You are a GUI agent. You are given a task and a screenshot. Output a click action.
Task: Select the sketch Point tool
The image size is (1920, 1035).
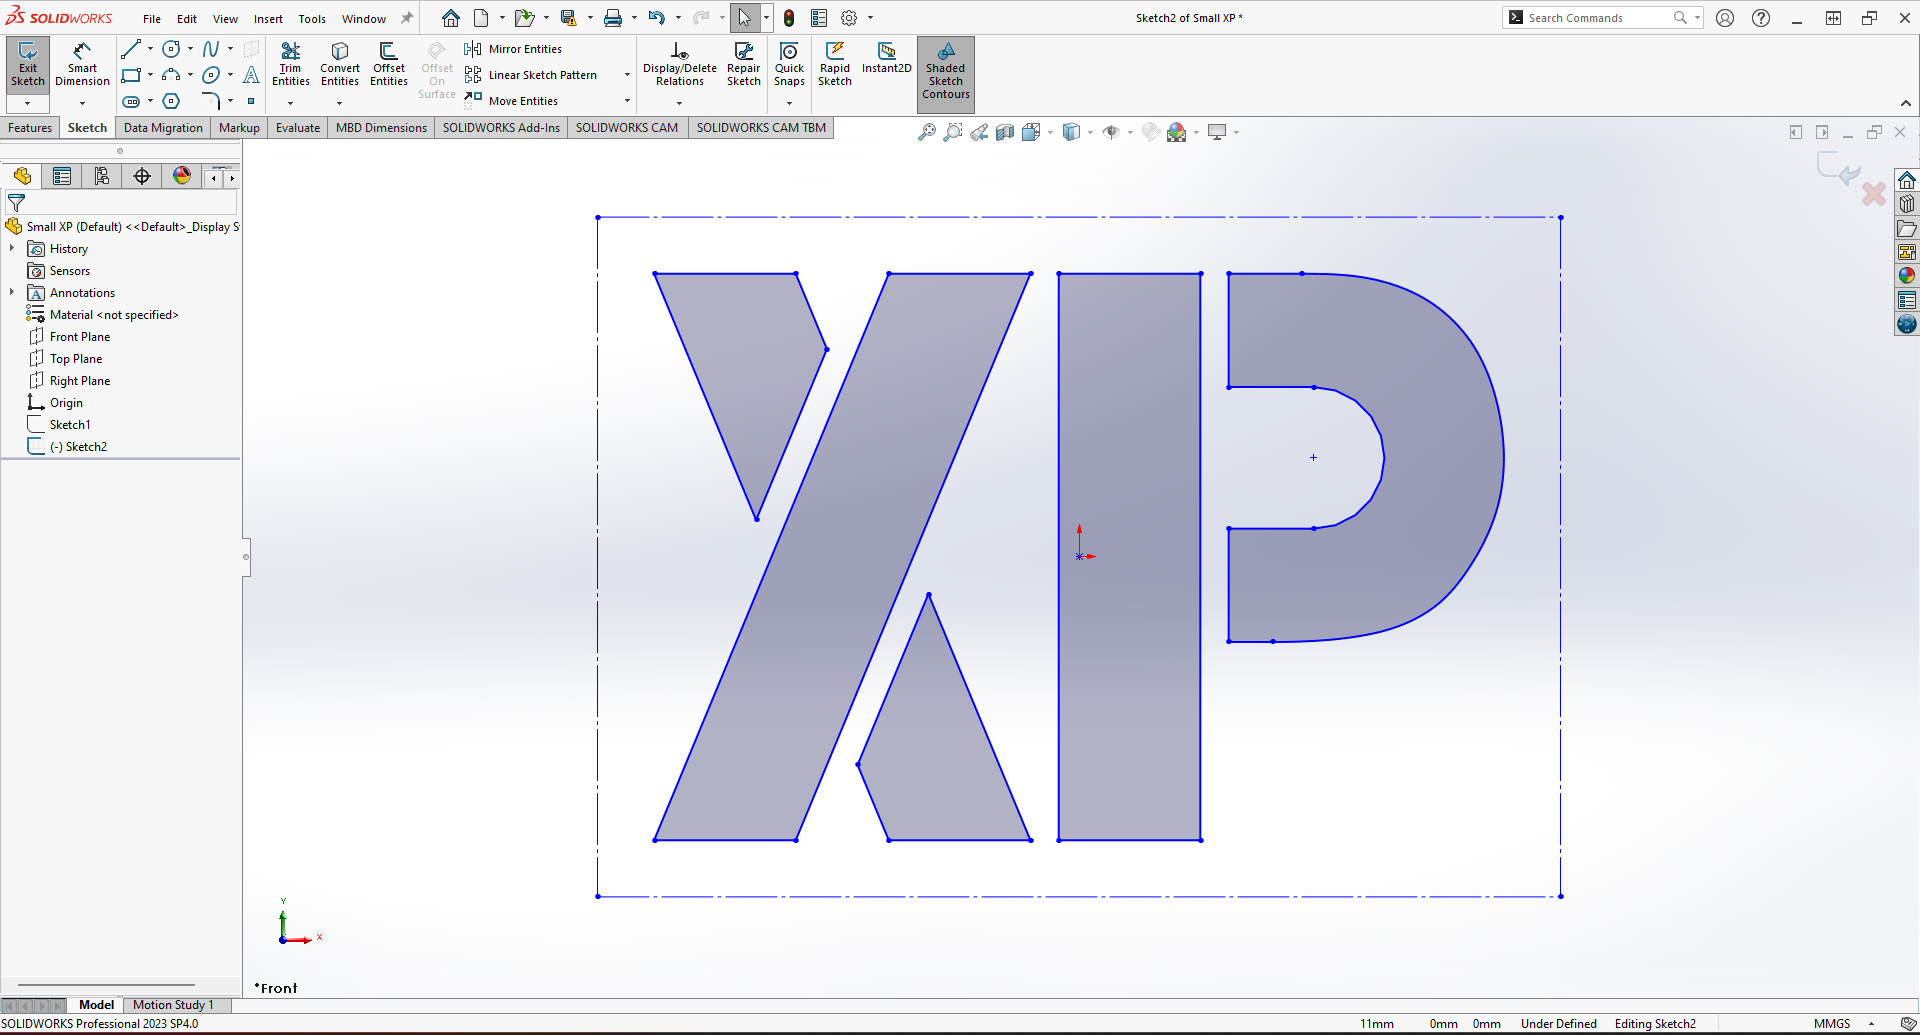click(x=251, y=101)
